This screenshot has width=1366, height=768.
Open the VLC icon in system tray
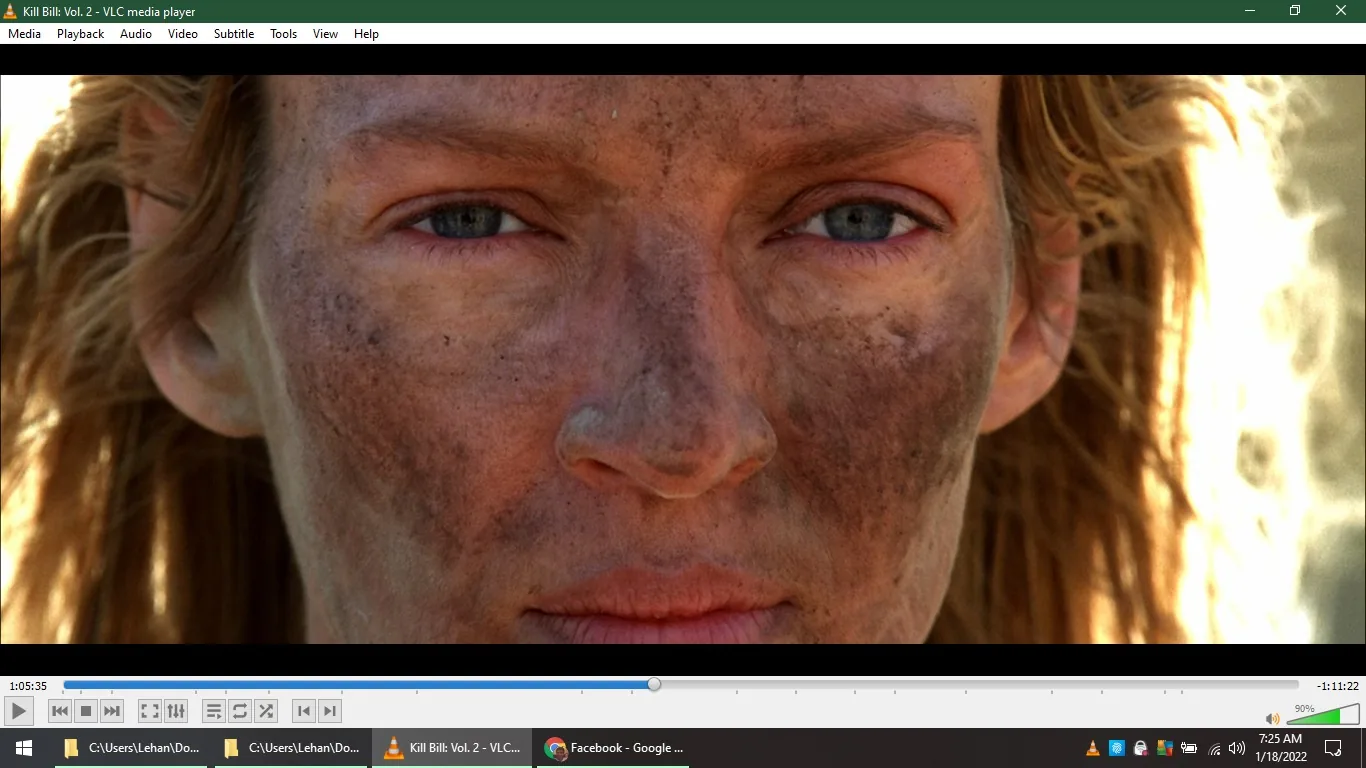pos(1093,748)
